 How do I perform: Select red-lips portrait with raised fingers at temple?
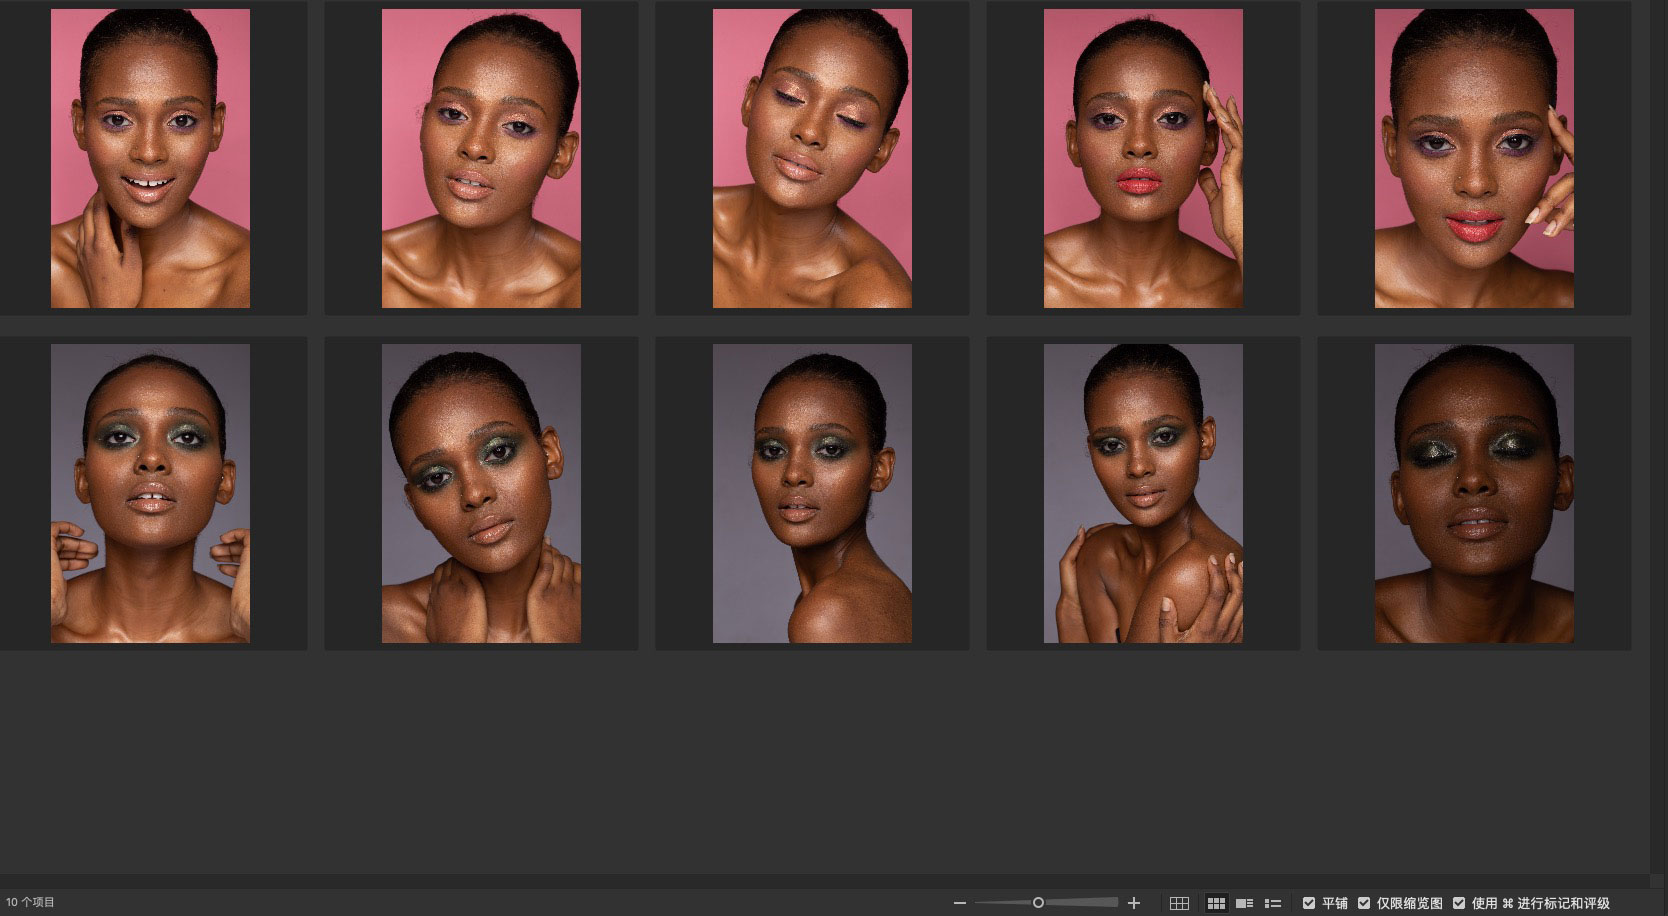[1143, 158]
